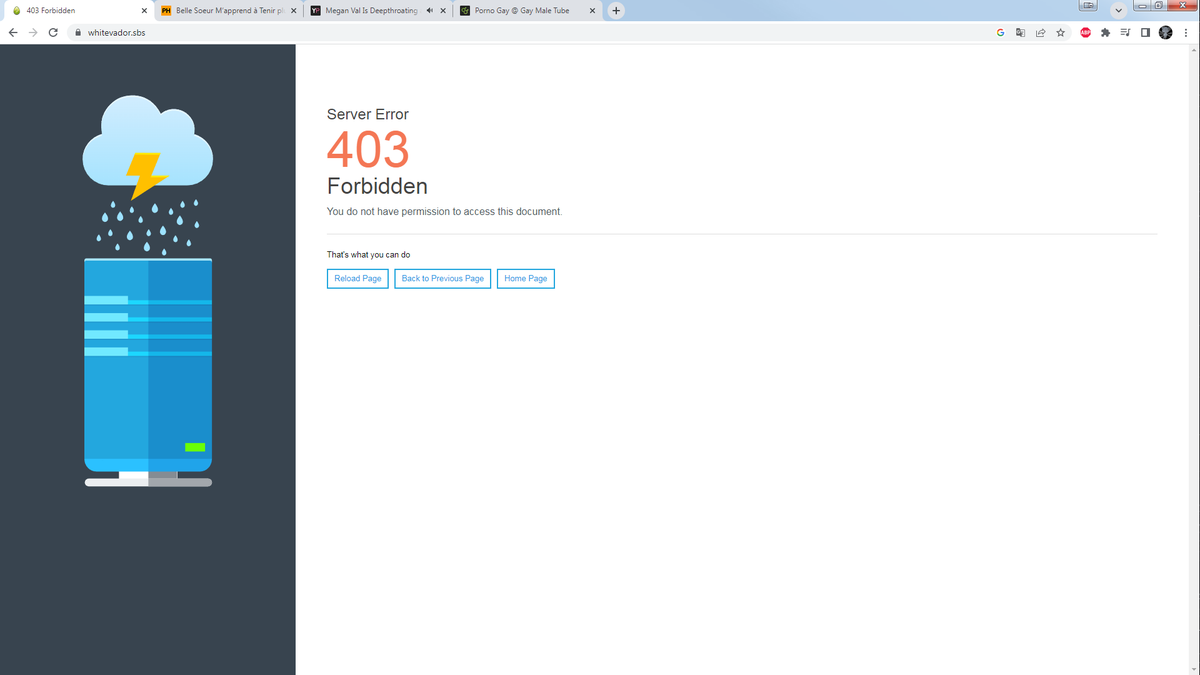Reload the page with the toolbar refresh icon
The width and height of the screenshot is (1200, 675).
(x=53, y=32)
